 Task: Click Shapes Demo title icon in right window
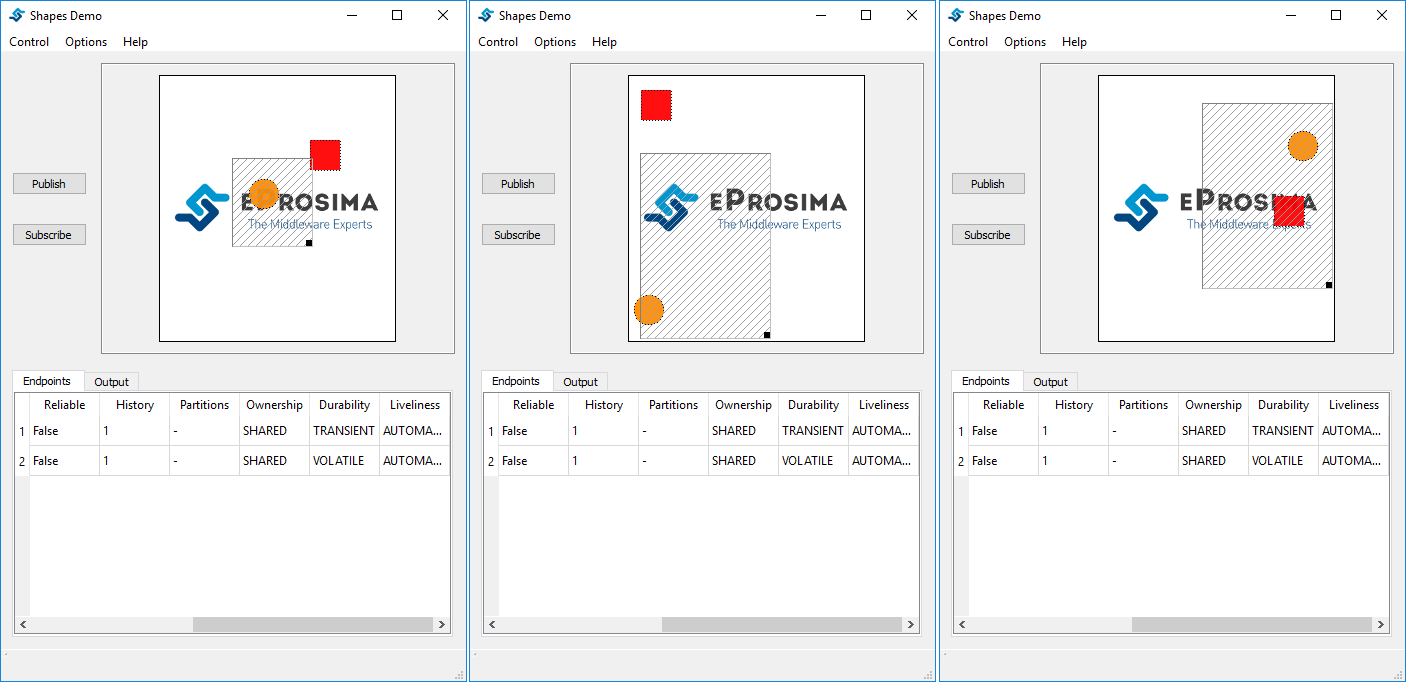(x=956, y=15)
